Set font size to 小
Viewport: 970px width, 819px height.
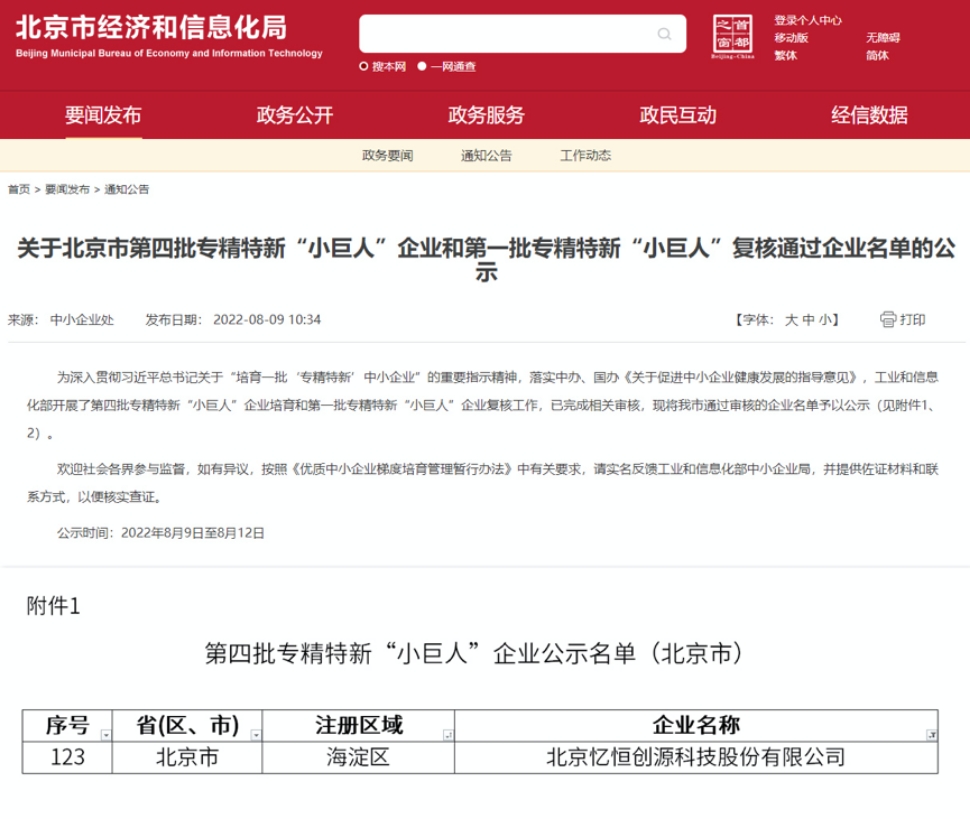pyautogui.click(x=825, y=320)
